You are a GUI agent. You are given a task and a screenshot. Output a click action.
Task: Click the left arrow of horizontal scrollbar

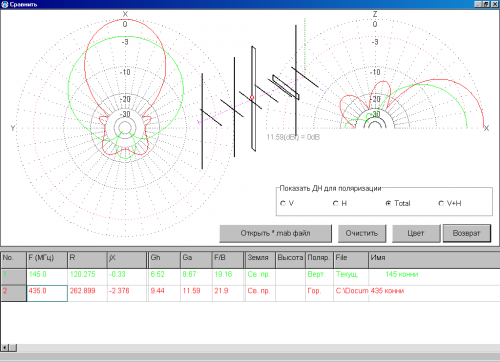pos(5,348)
